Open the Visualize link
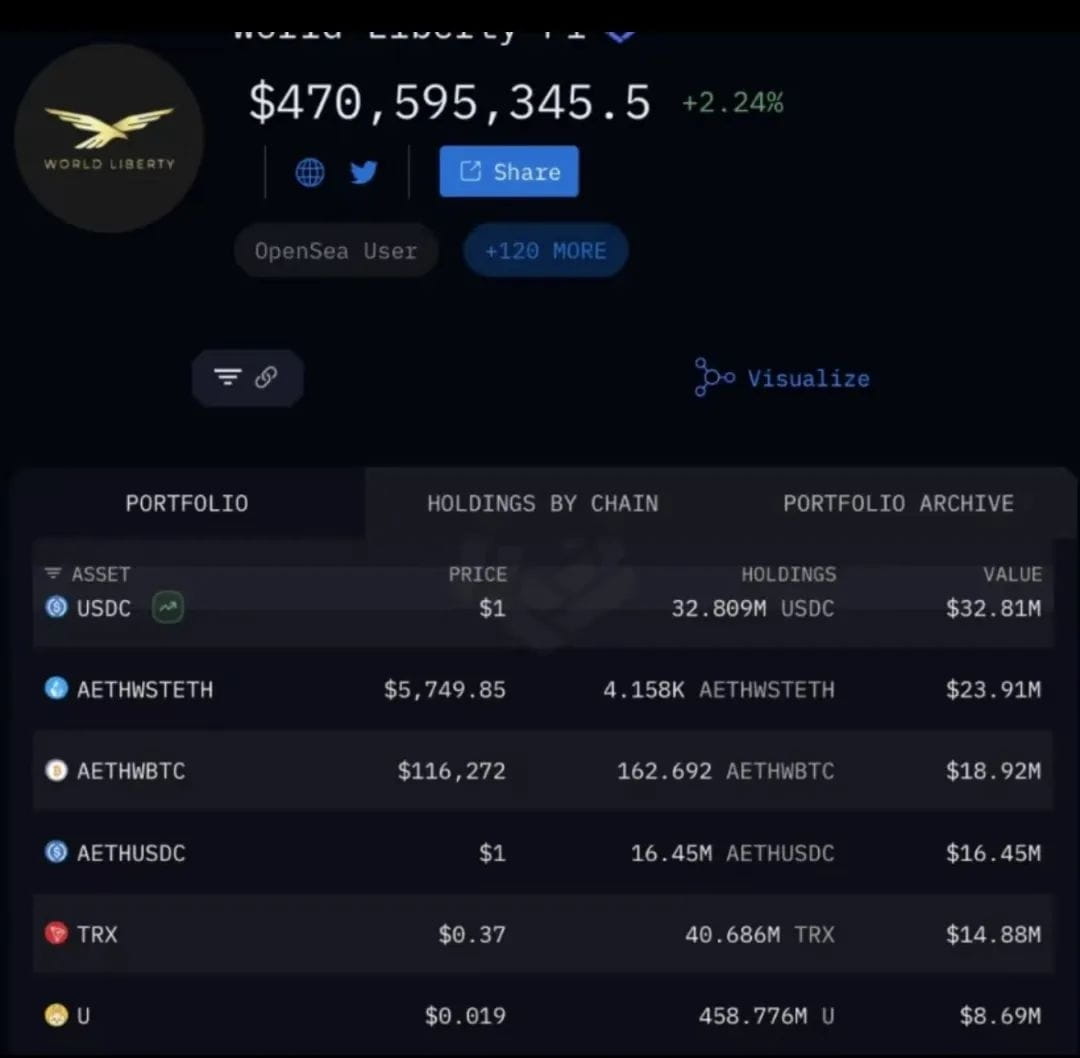Screen dimensions: 1080x1058 (x=782, y=377)
